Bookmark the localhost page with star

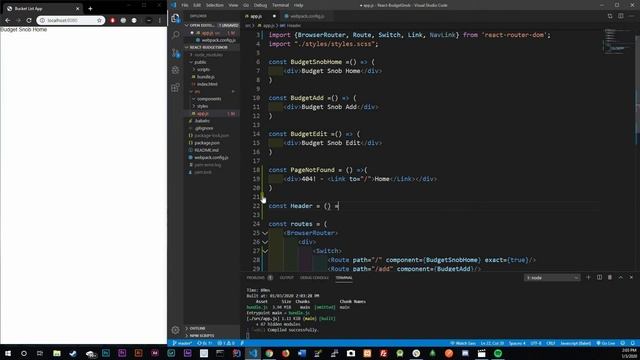point(99,20)
